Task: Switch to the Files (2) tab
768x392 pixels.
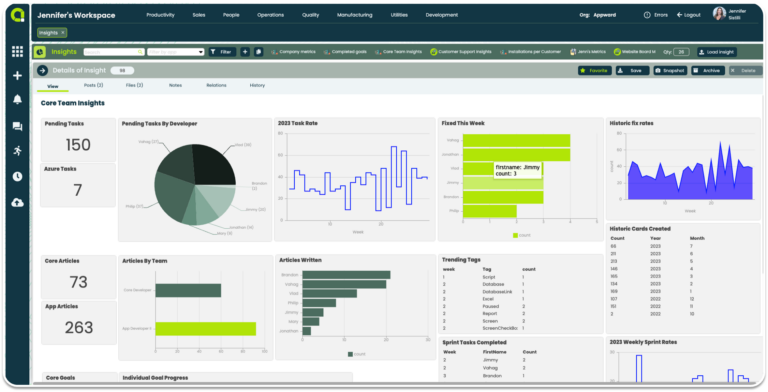Action: (x=134, y=85)
